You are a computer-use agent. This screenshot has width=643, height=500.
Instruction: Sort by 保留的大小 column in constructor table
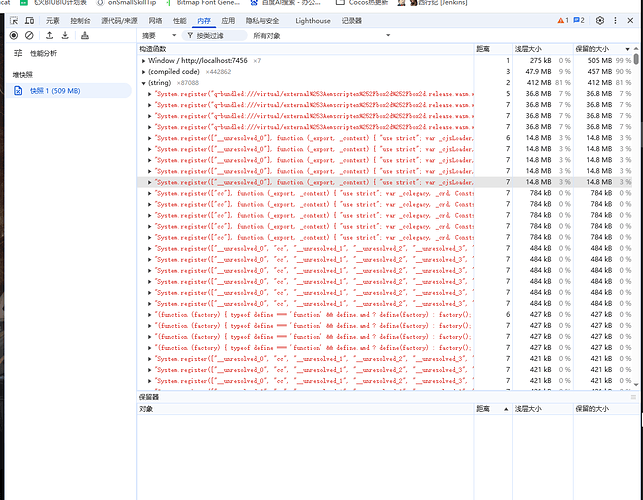click(x=603, y=49)
